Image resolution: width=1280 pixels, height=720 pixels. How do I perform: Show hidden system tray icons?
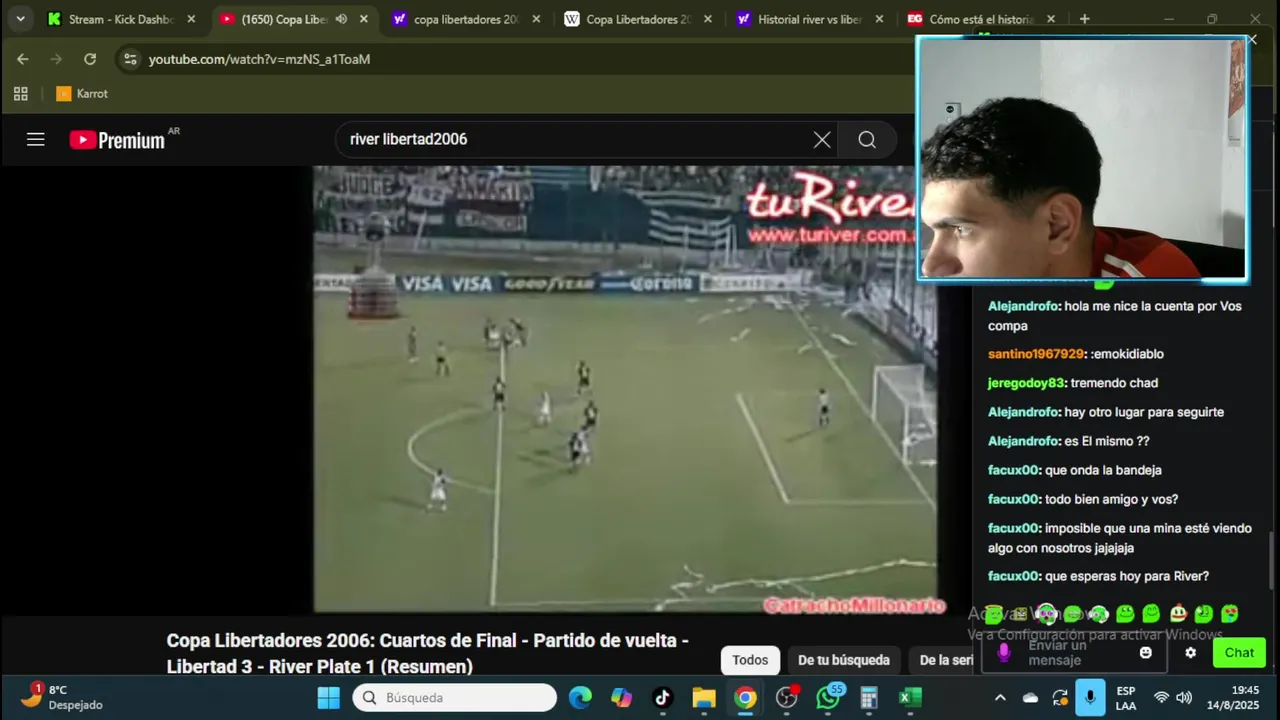pos(1000,698)
